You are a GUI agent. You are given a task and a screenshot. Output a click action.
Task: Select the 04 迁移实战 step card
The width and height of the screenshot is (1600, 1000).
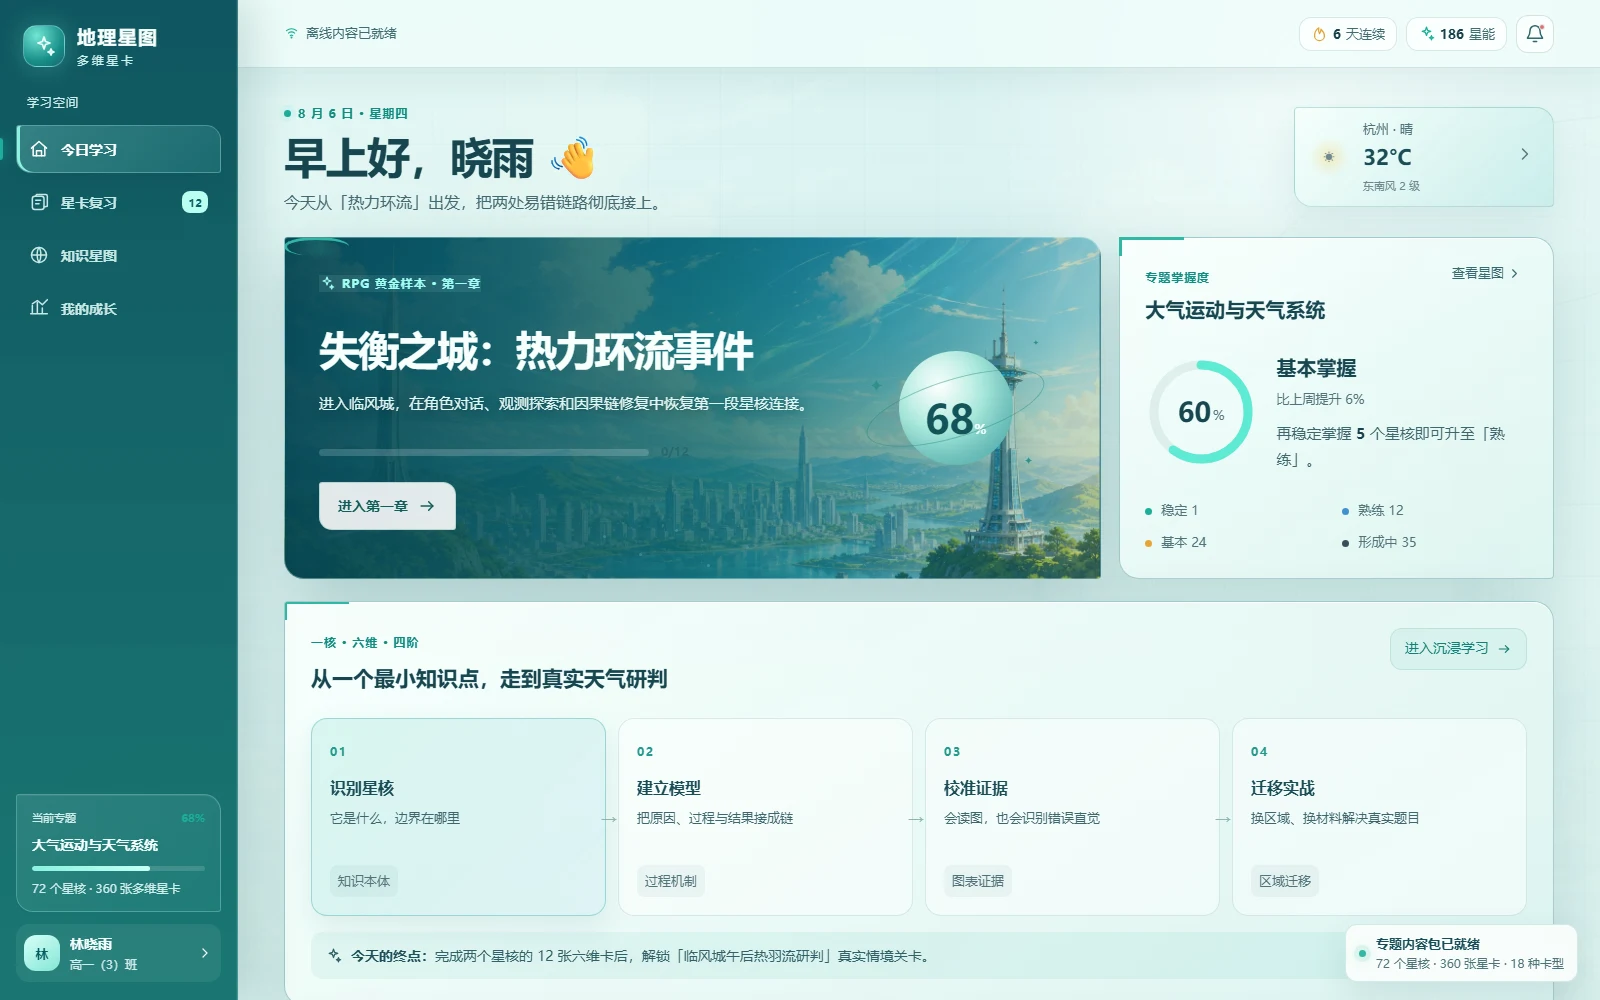[x=1379, y=817]
